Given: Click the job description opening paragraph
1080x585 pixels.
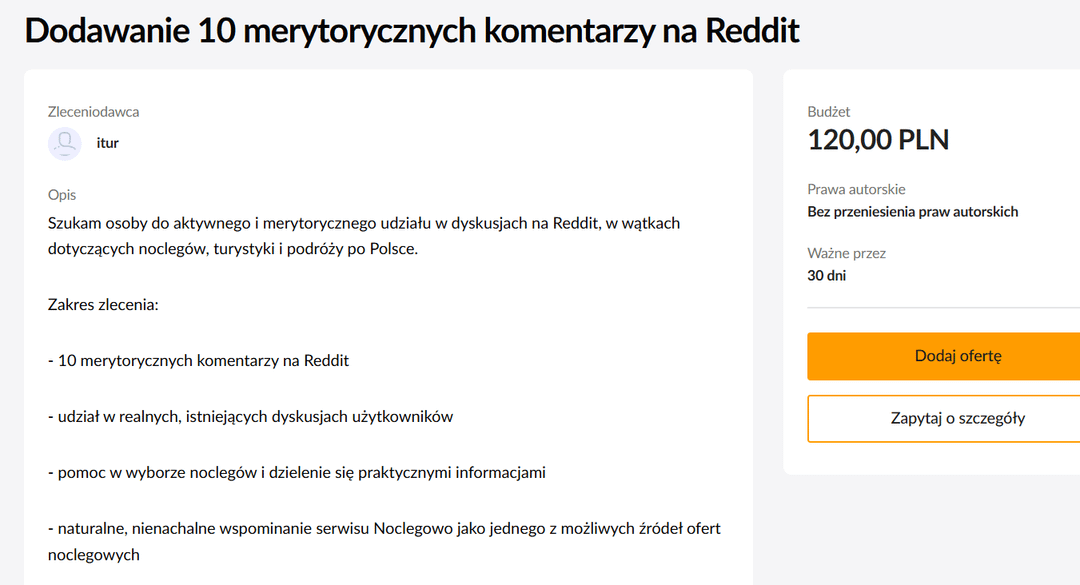Looking at the screenshot, I should [x=363, y=236].
